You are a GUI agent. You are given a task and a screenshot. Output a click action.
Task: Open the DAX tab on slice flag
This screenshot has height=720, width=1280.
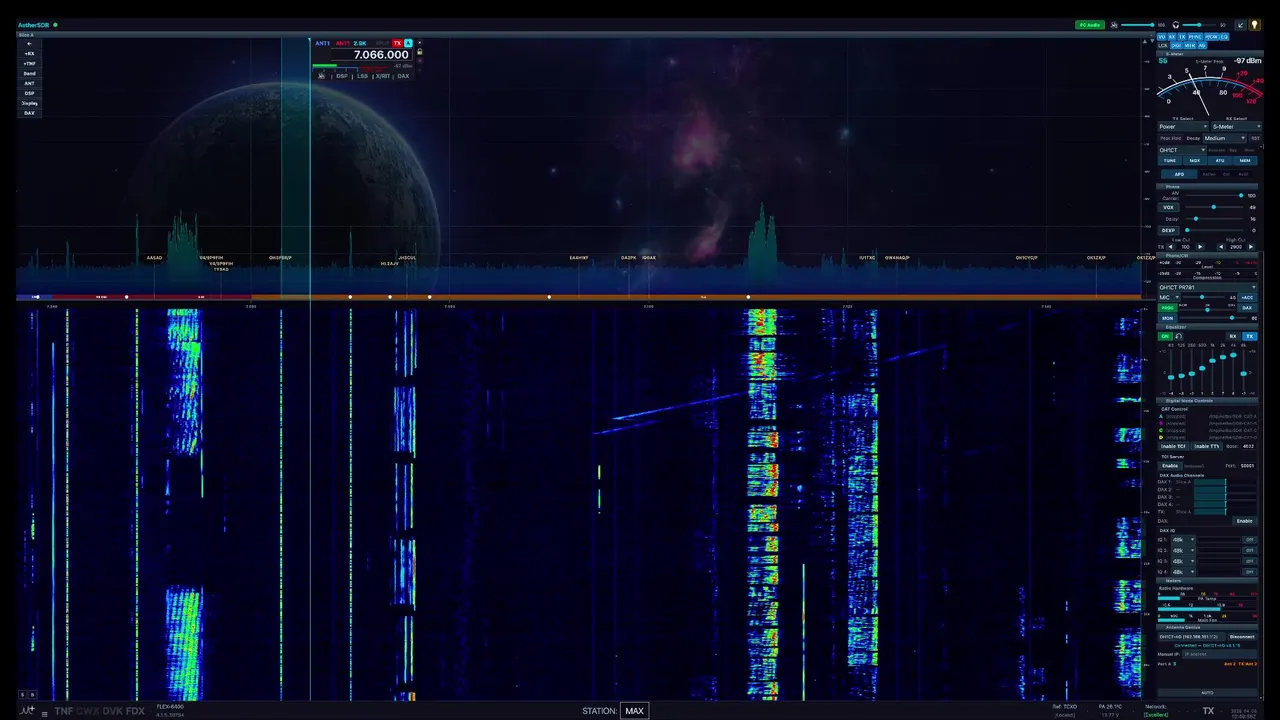coord(403,76)
